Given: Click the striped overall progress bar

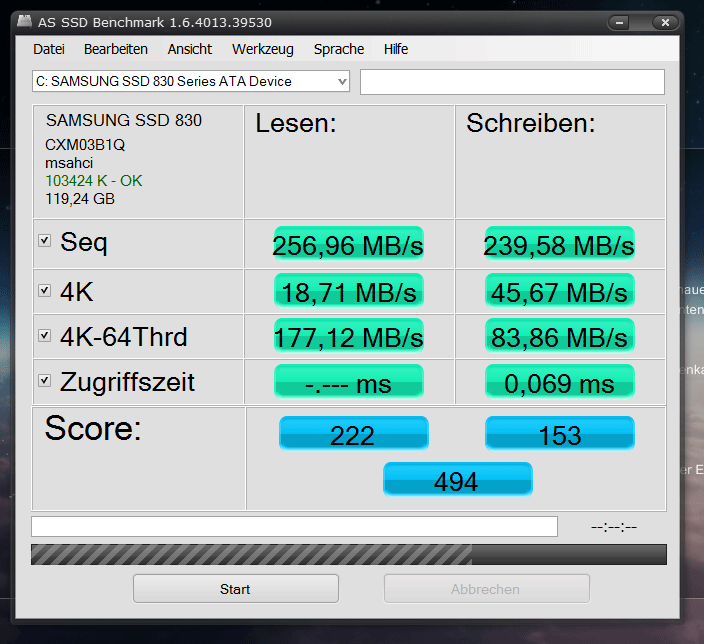Looking at the screenshot, I should coord(349,554).
